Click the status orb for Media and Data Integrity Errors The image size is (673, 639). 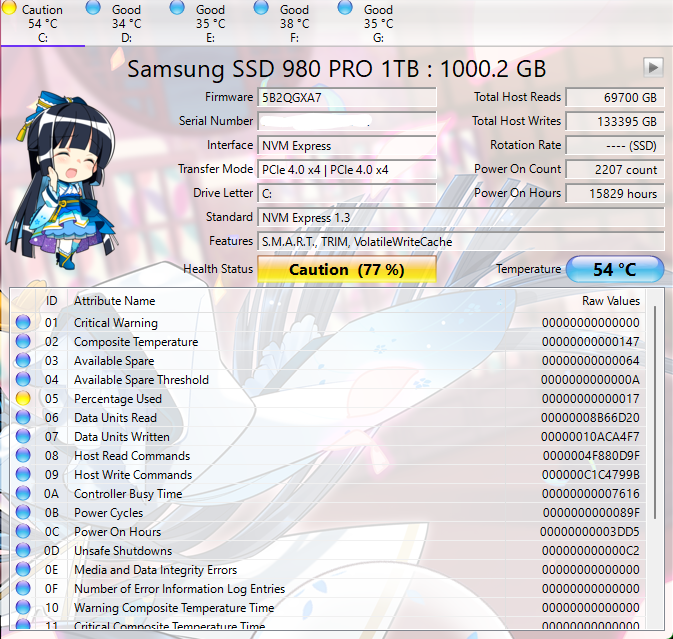pos(23,569)
